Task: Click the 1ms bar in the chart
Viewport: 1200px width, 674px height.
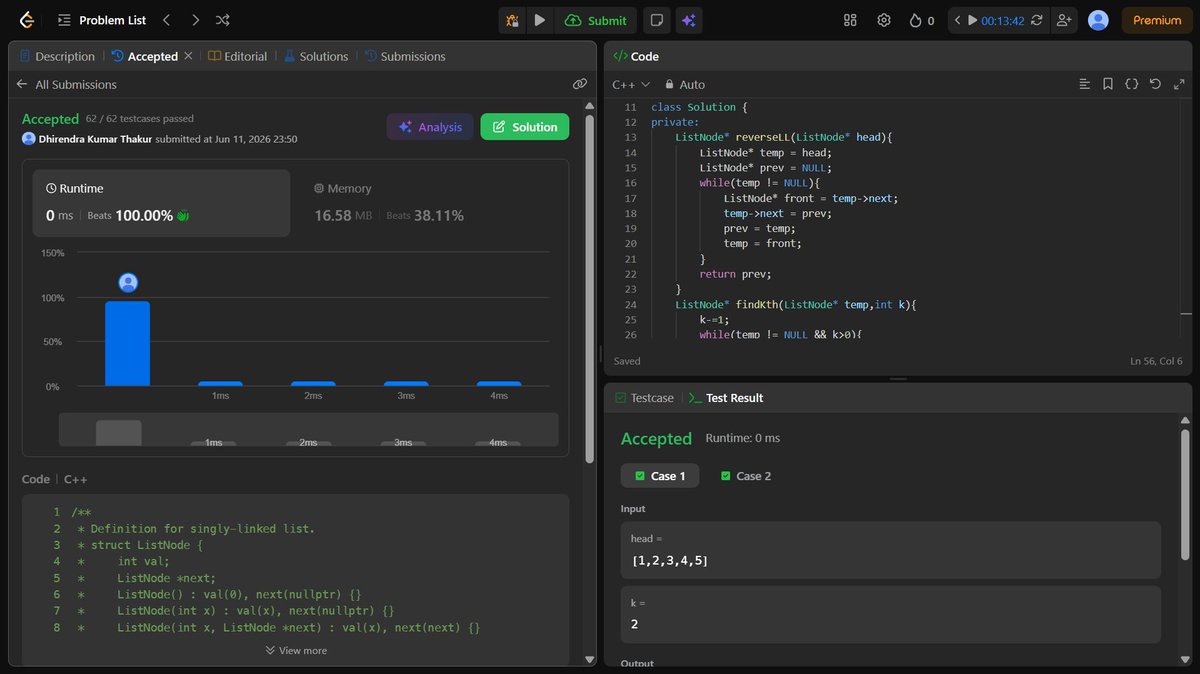Action: [220, 384]
